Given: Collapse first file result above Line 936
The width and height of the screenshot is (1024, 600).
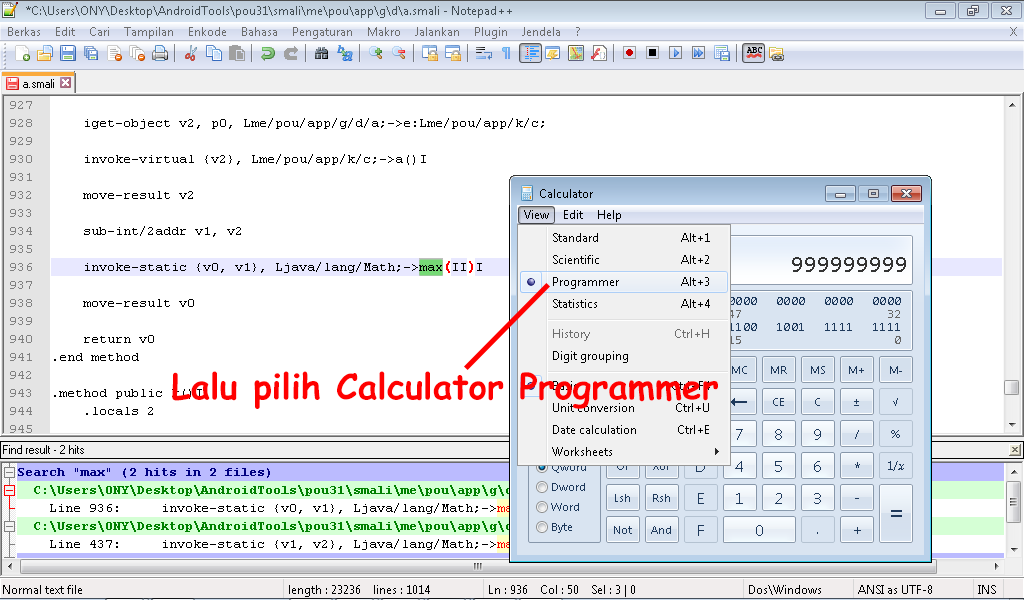Looking at the screenshot, I should pos(9,490).
